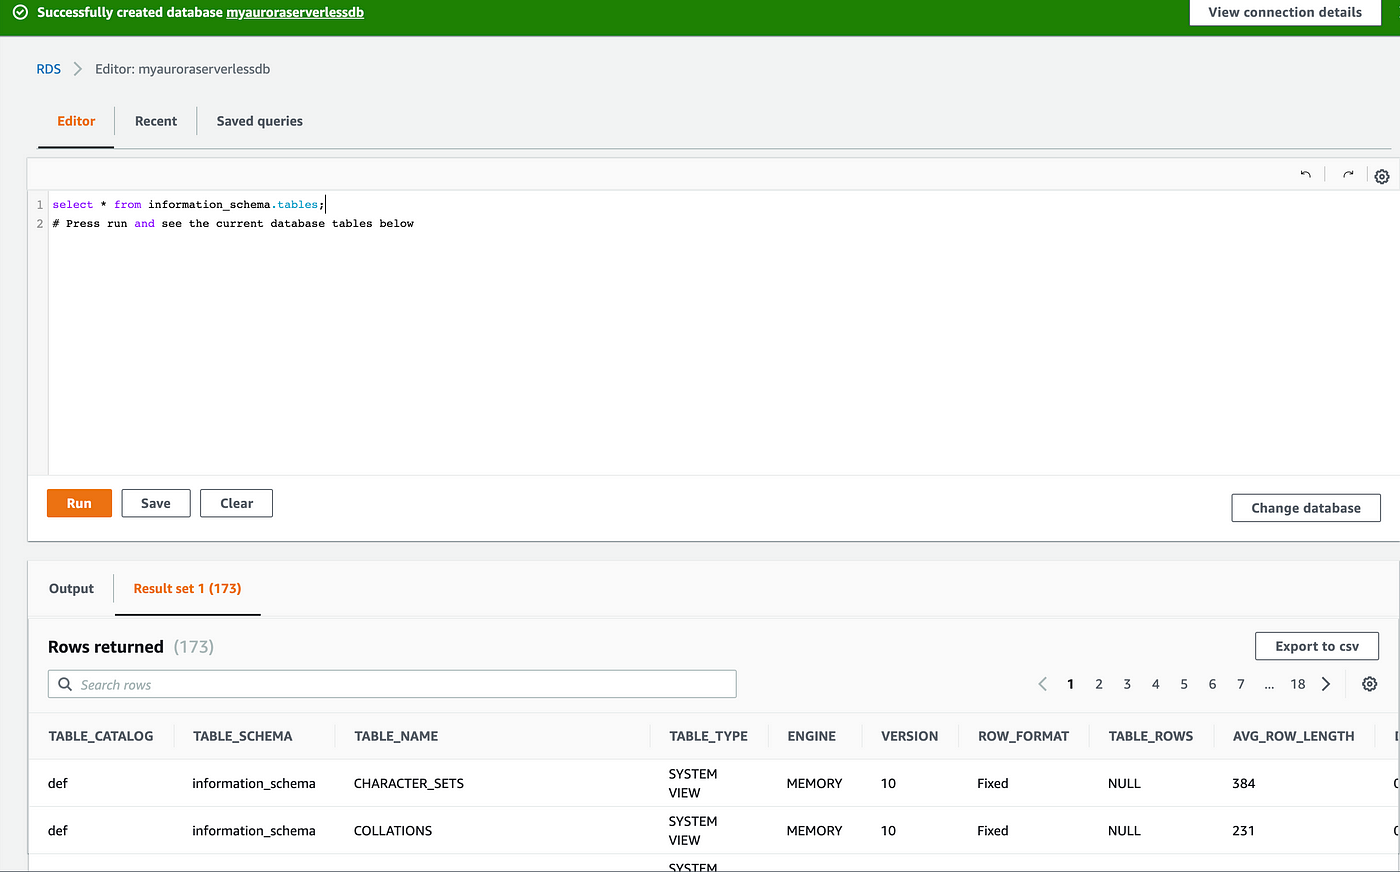The image size is (1400, 872).
Task: Click line 1 of the SQL query
Action: pos(188,204)
